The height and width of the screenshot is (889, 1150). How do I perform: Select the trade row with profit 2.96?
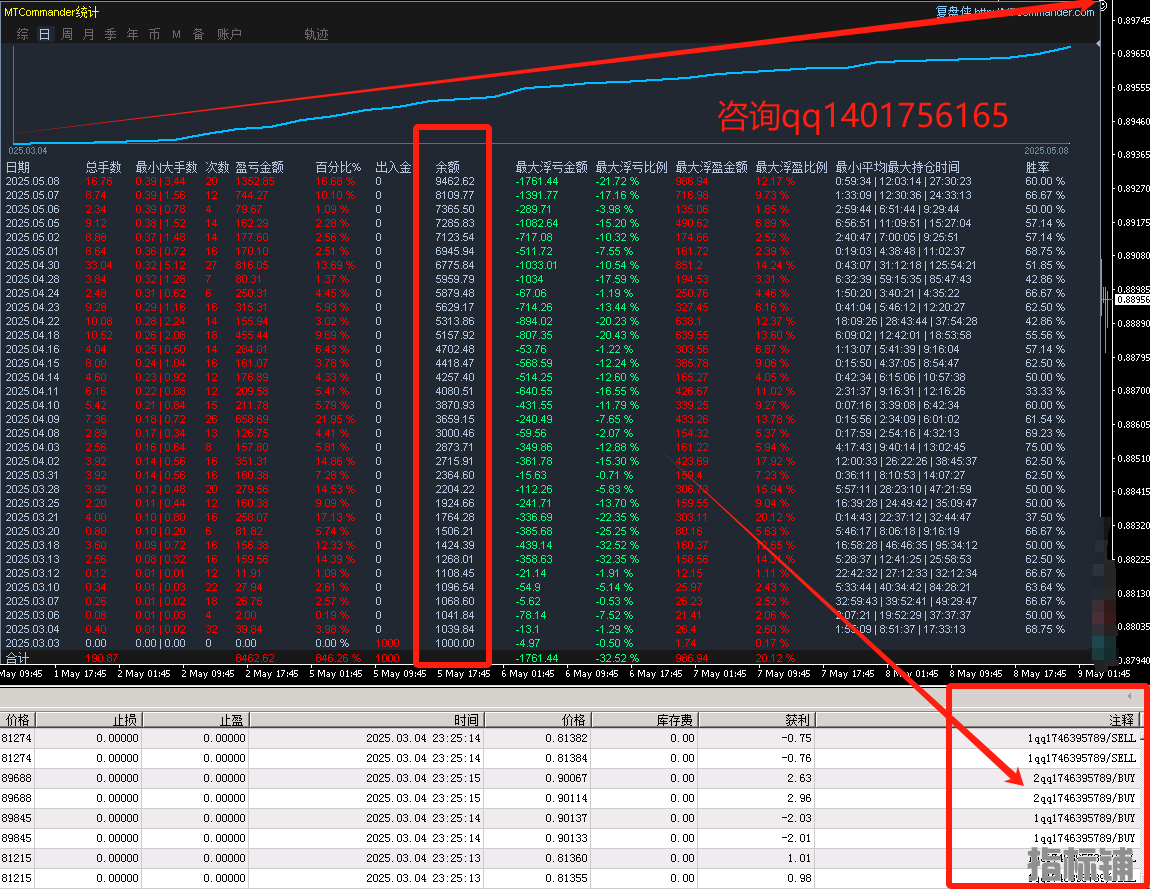[x=572, y=798]
